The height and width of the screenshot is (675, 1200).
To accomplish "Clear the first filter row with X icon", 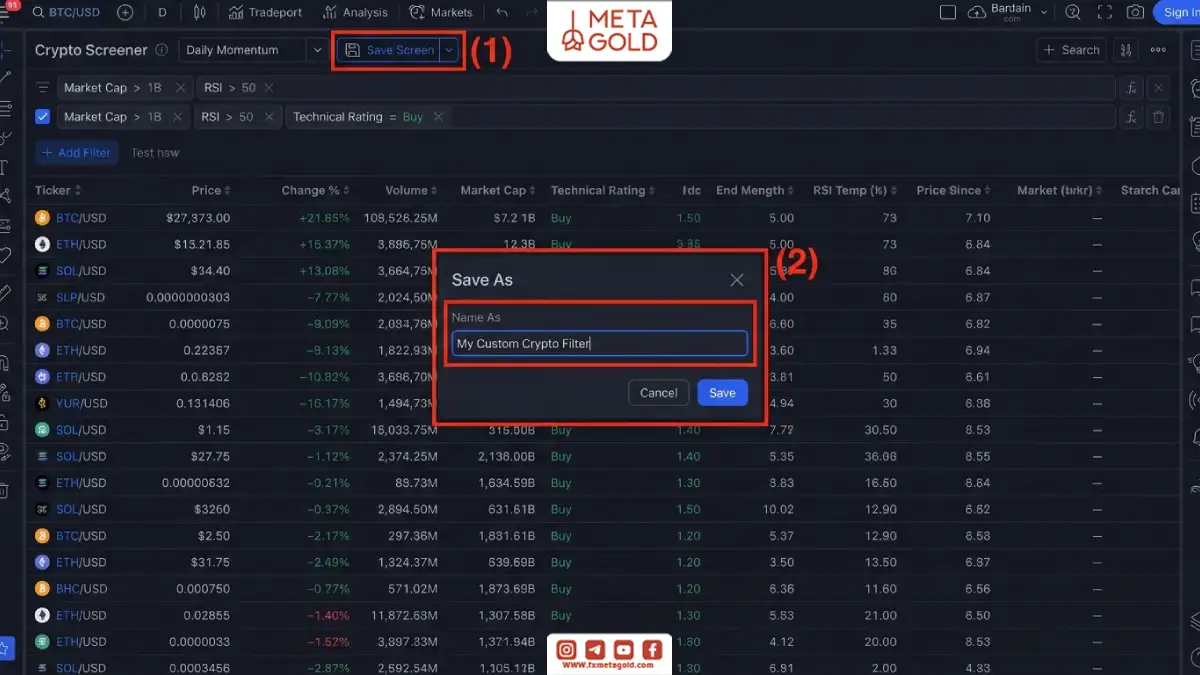I will coord(1158,88).
